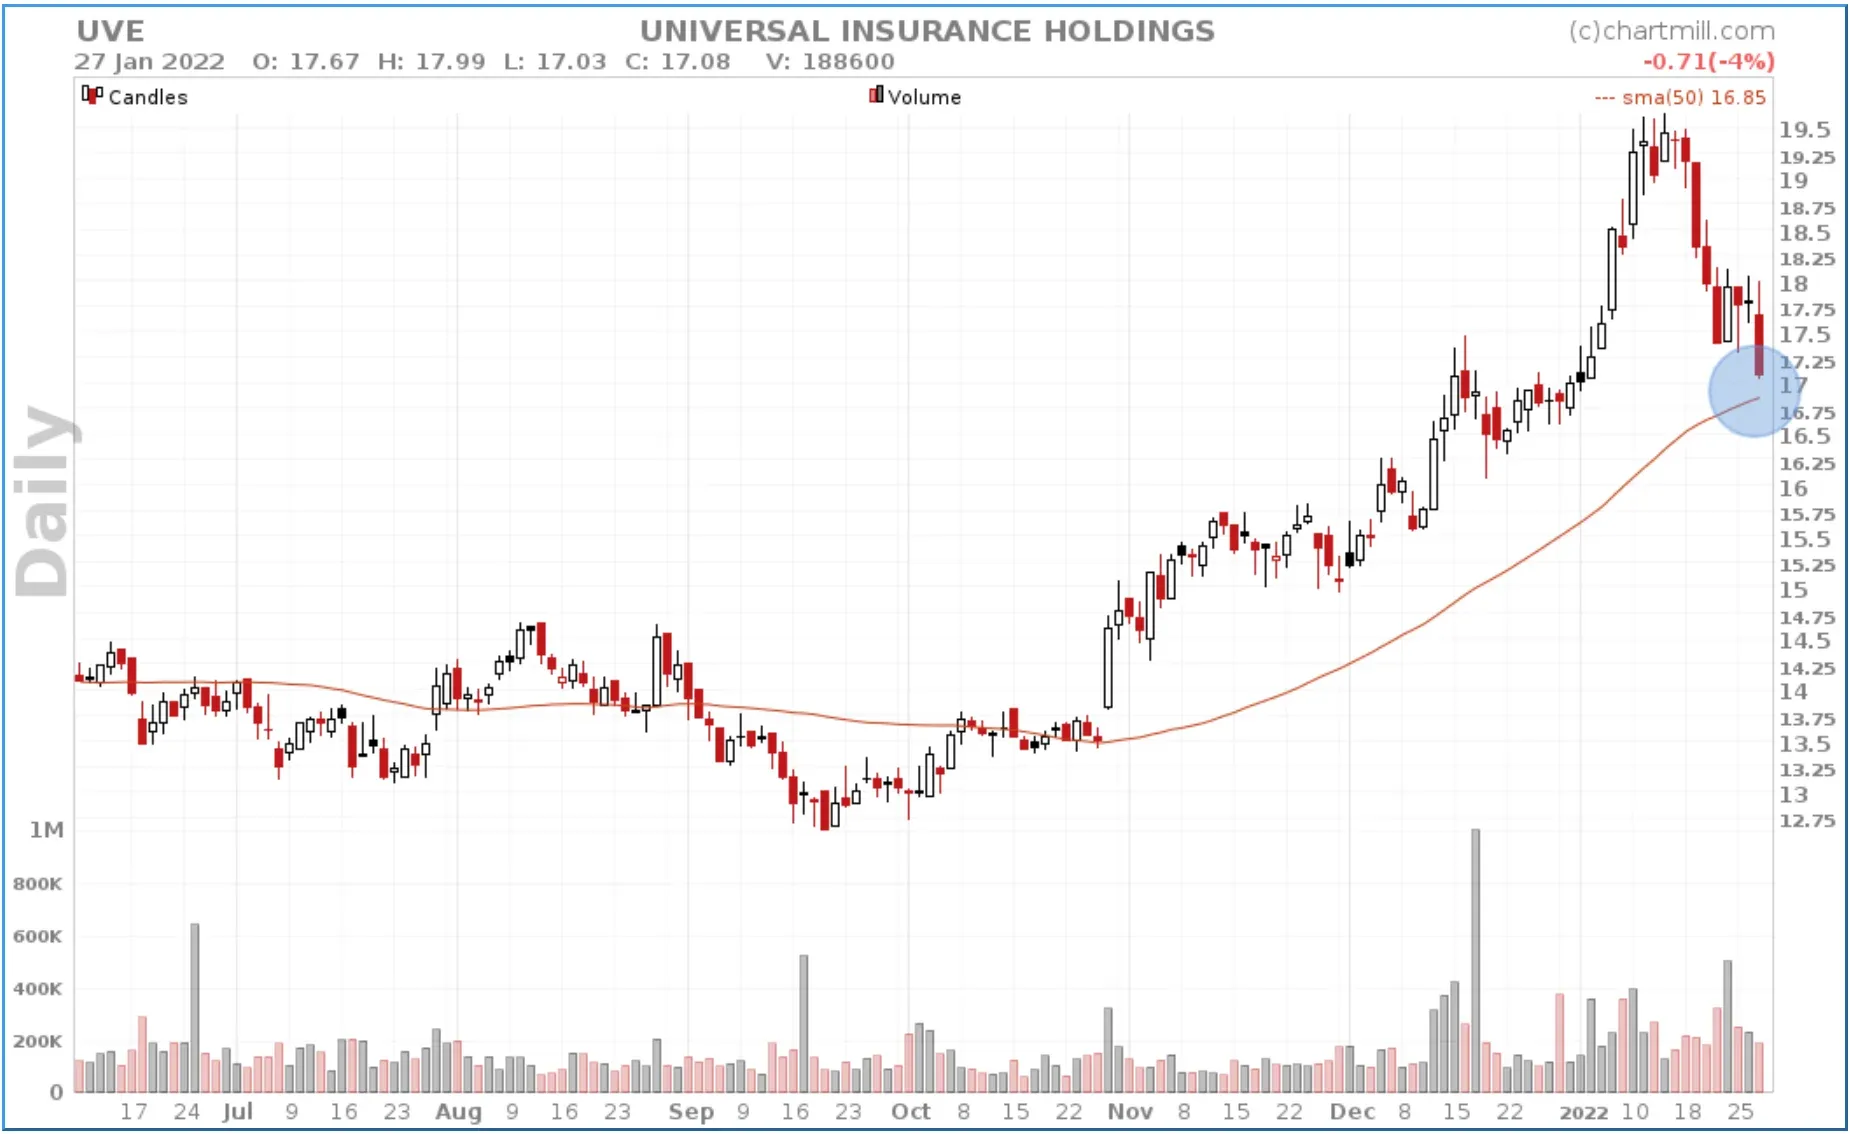Click the tall volume bar in mid-September

(x=803, y=1024)
